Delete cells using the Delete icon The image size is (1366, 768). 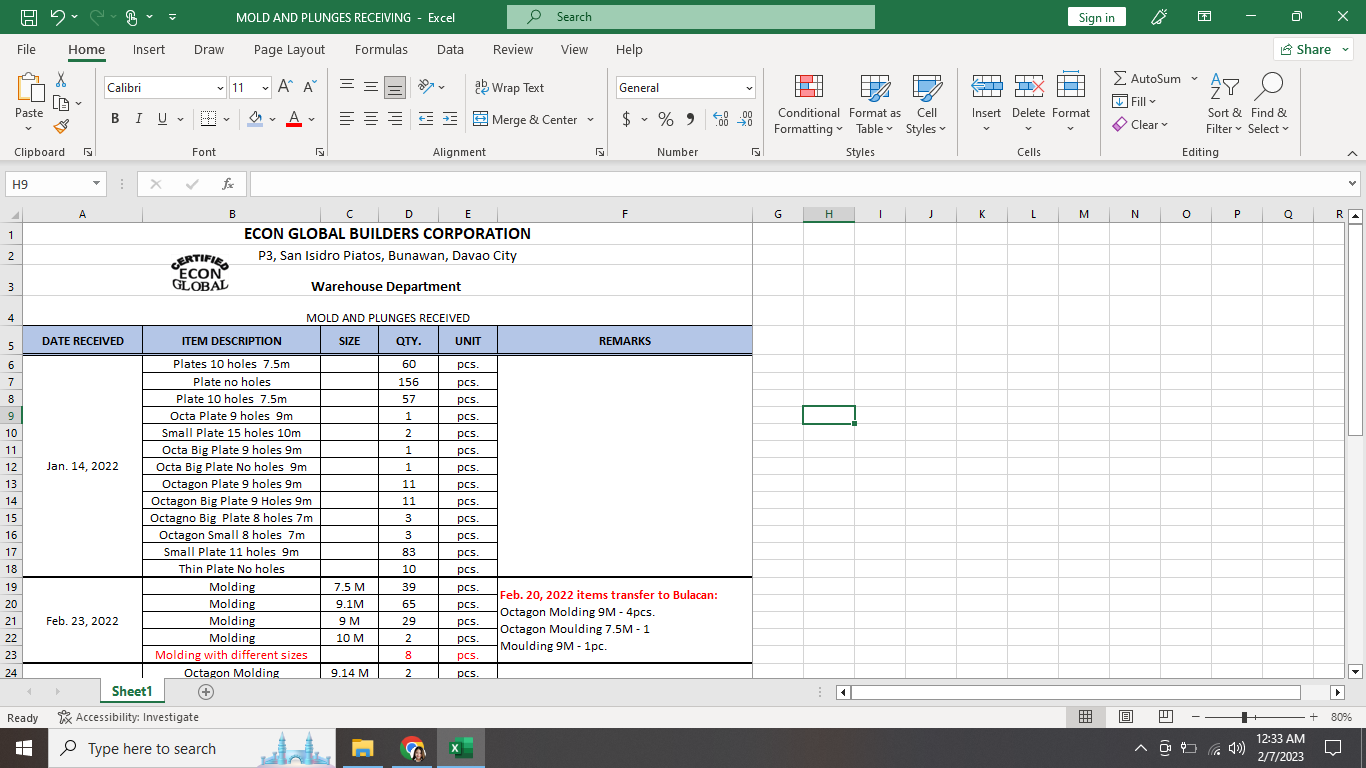pos(1029,87)
